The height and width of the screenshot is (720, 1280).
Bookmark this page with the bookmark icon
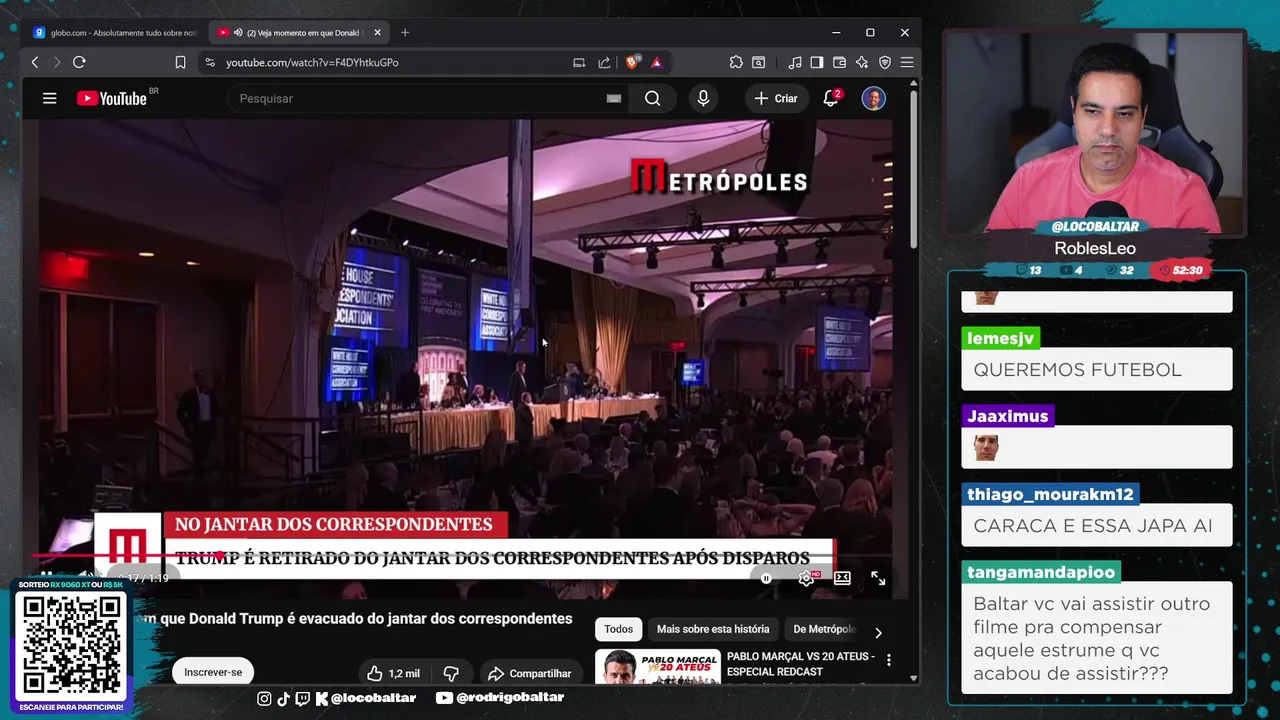click(x=180, y=62)
